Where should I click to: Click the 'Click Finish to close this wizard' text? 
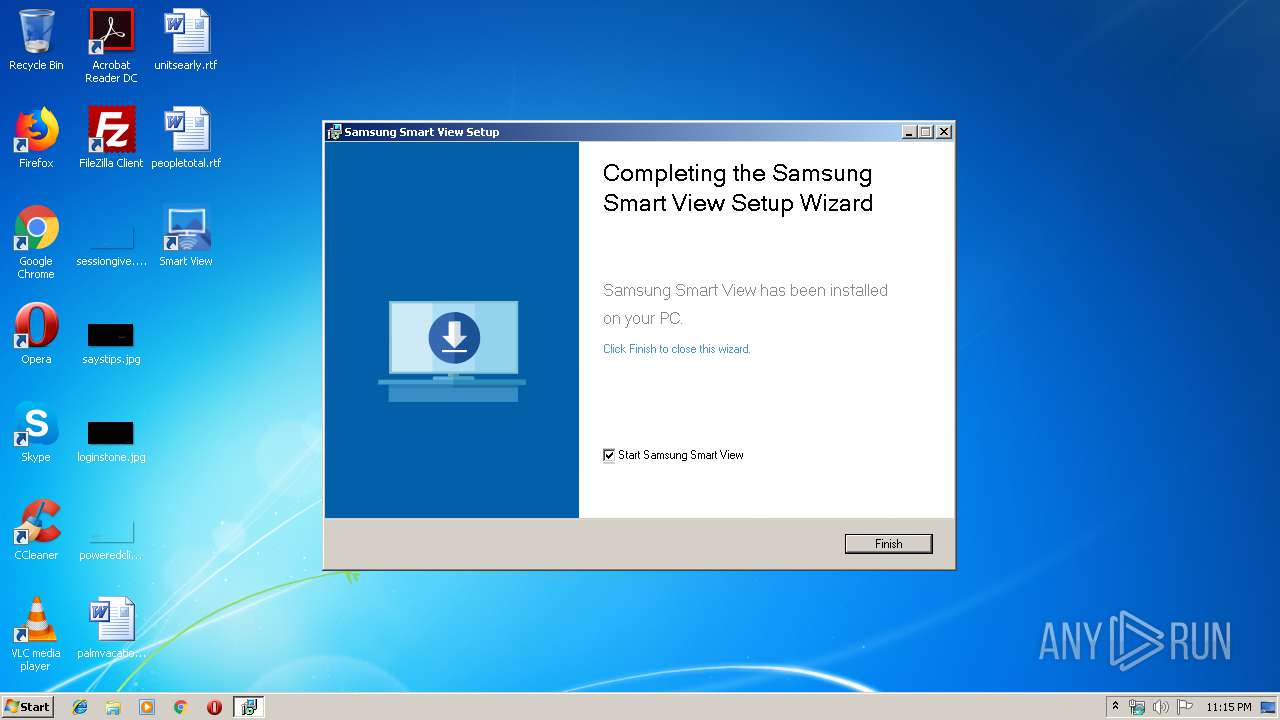[676, 349]
